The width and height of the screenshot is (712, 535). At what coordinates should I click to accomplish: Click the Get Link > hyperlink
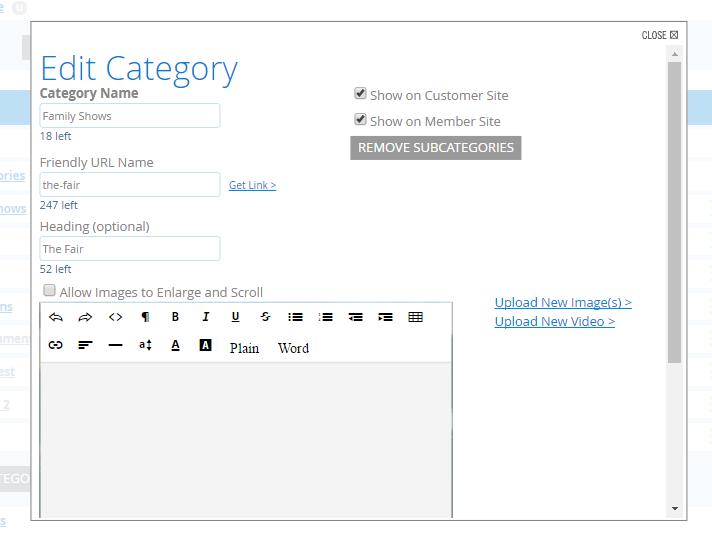(x=252, y=185)
